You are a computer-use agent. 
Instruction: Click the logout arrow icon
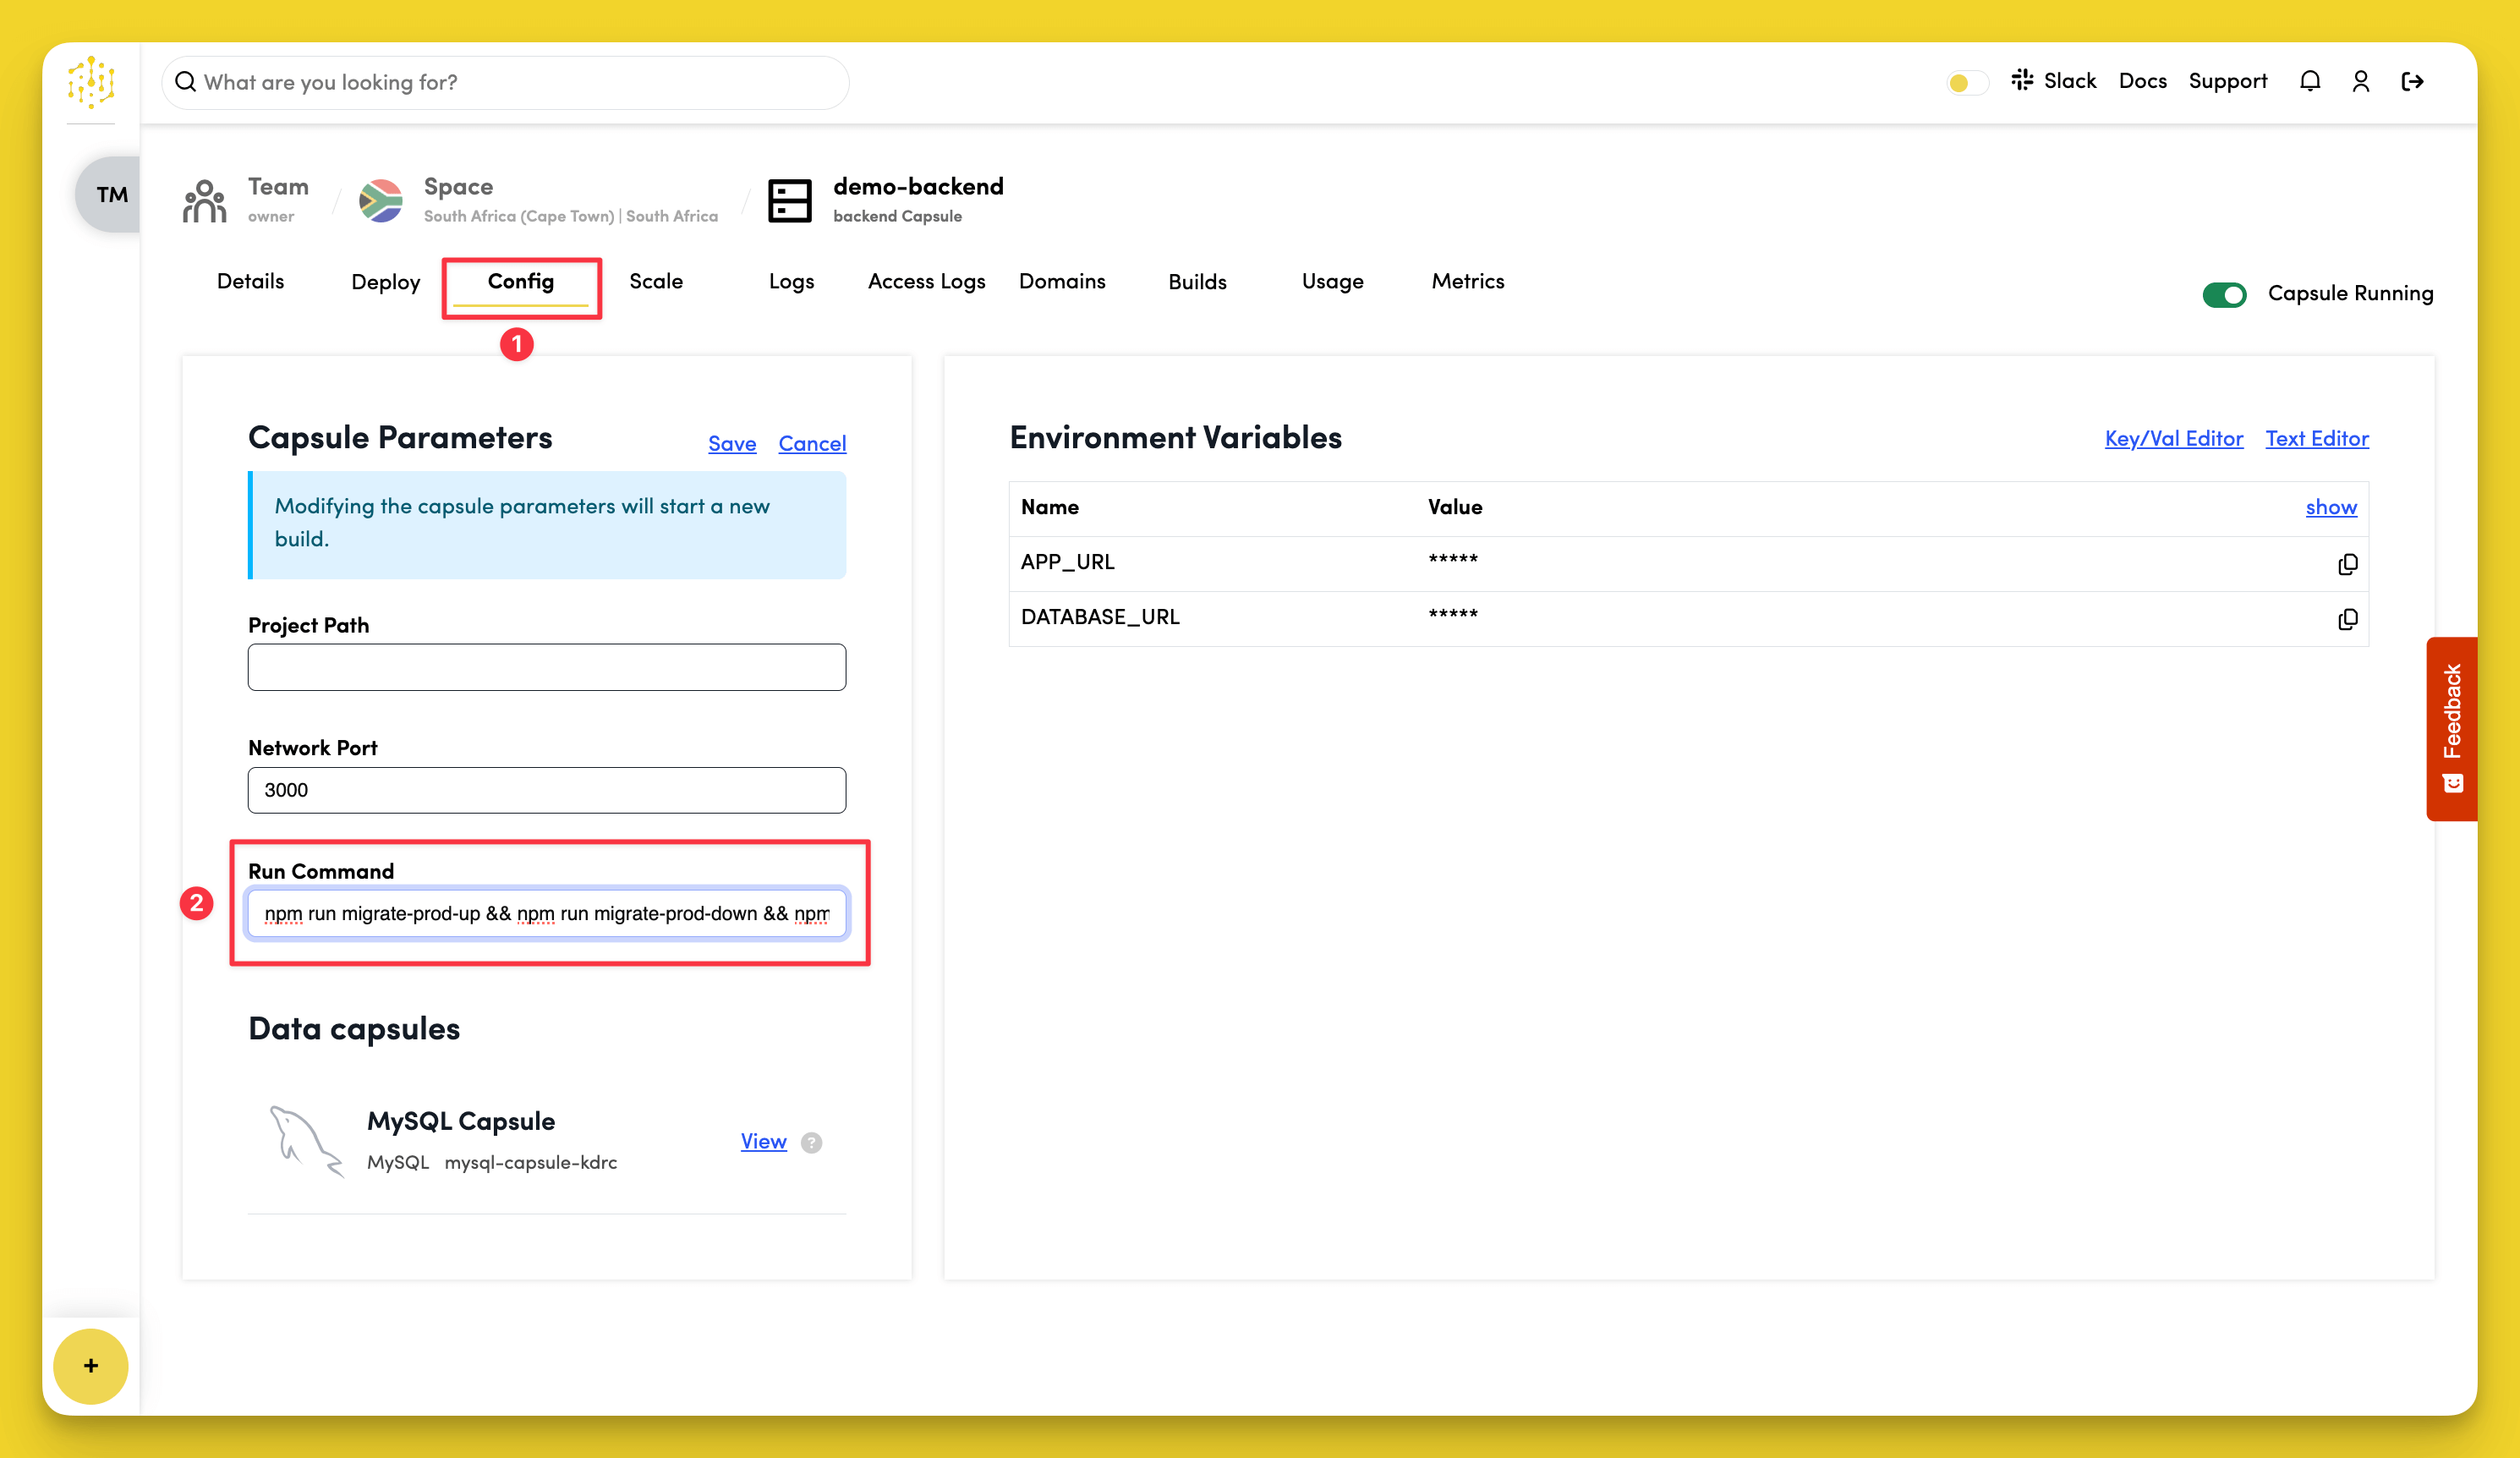pos(2412,81)
